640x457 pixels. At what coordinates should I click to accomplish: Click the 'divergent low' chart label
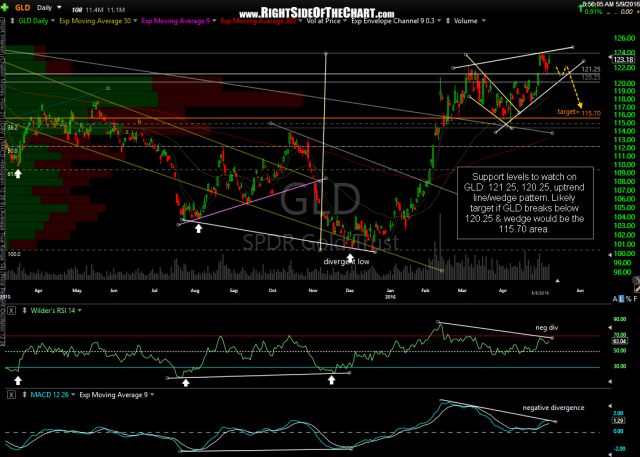click(346, 262)
